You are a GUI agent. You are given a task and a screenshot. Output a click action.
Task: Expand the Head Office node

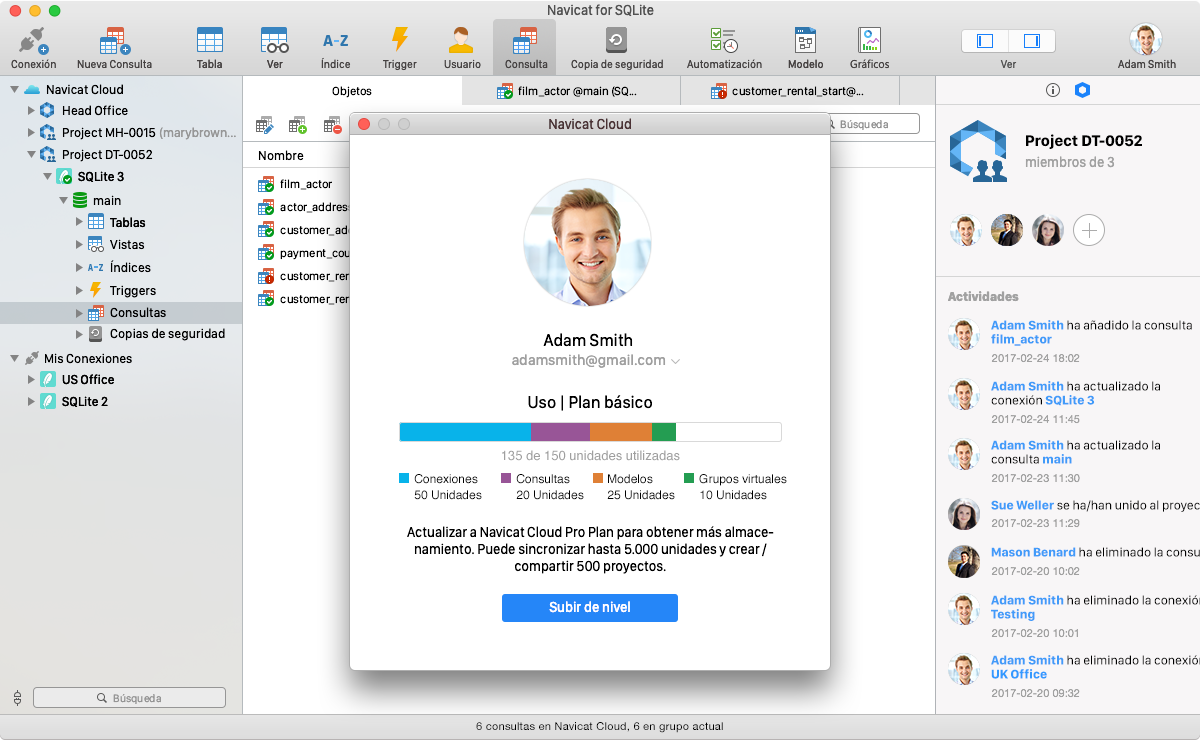[30, 111]
